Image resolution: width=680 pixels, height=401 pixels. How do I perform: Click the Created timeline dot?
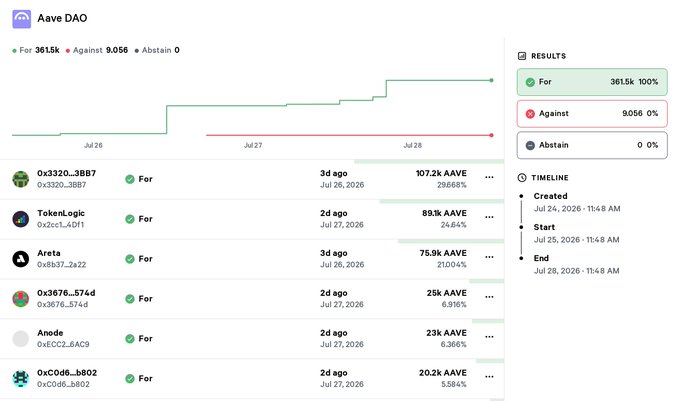pos(521,196)
